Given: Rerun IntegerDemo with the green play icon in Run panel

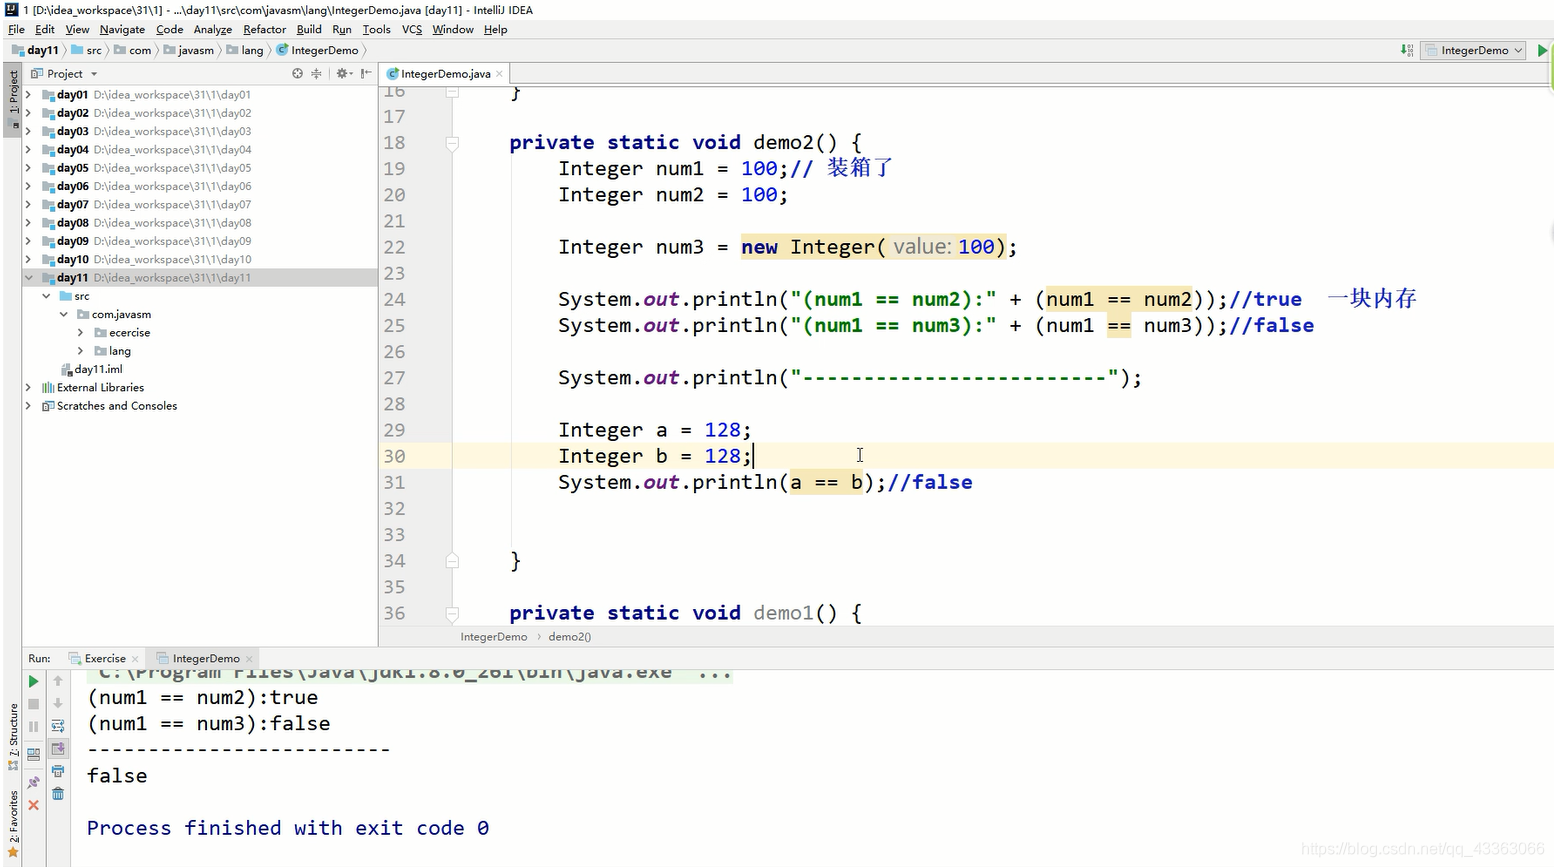Looking at the screenshot, I should tap(33, 681).
